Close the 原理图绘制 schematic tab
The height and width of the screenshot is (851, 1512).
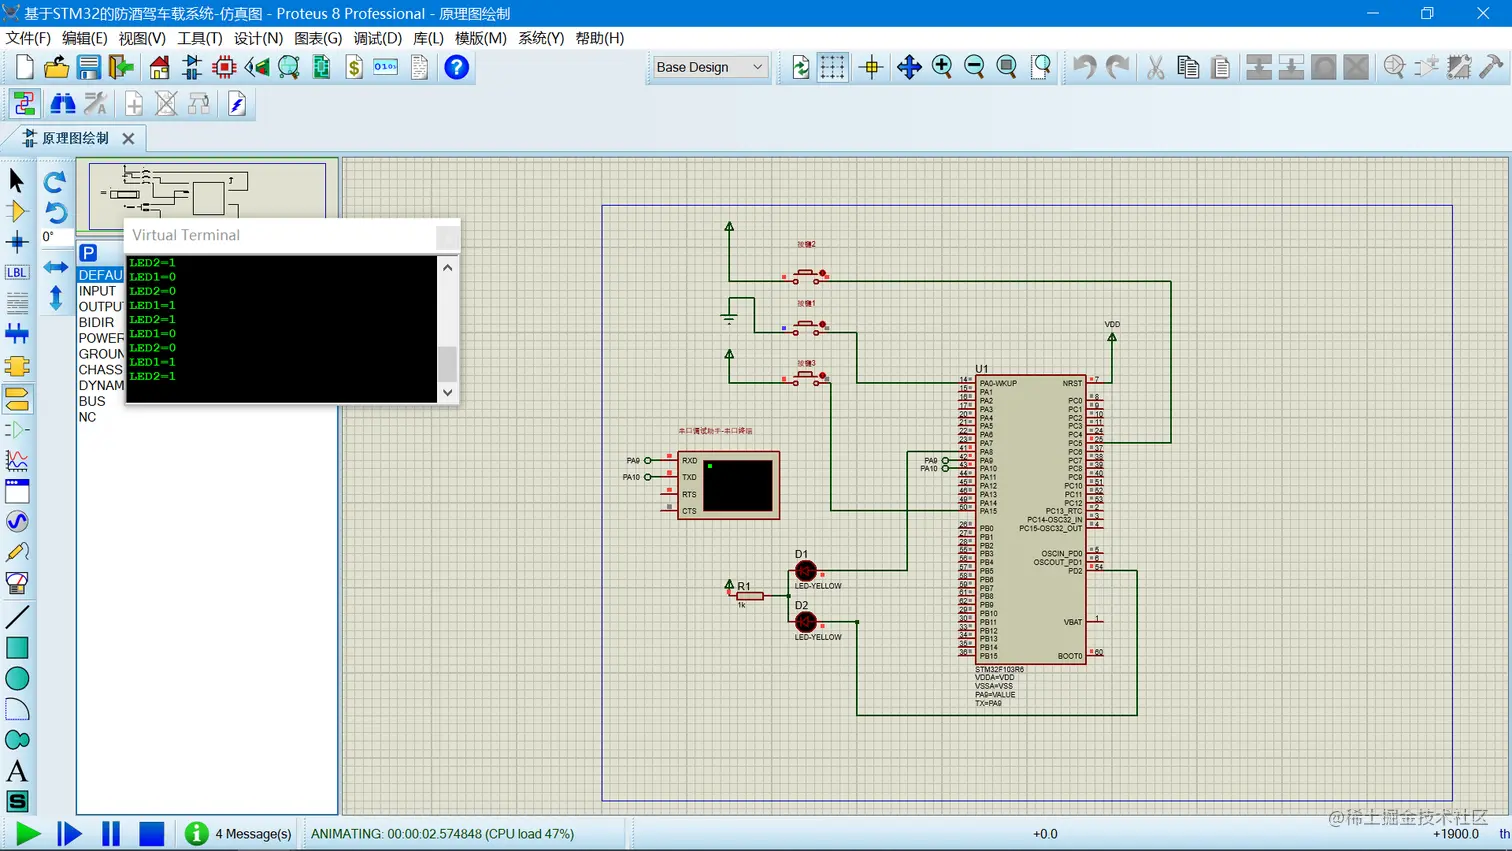(128, 139)
